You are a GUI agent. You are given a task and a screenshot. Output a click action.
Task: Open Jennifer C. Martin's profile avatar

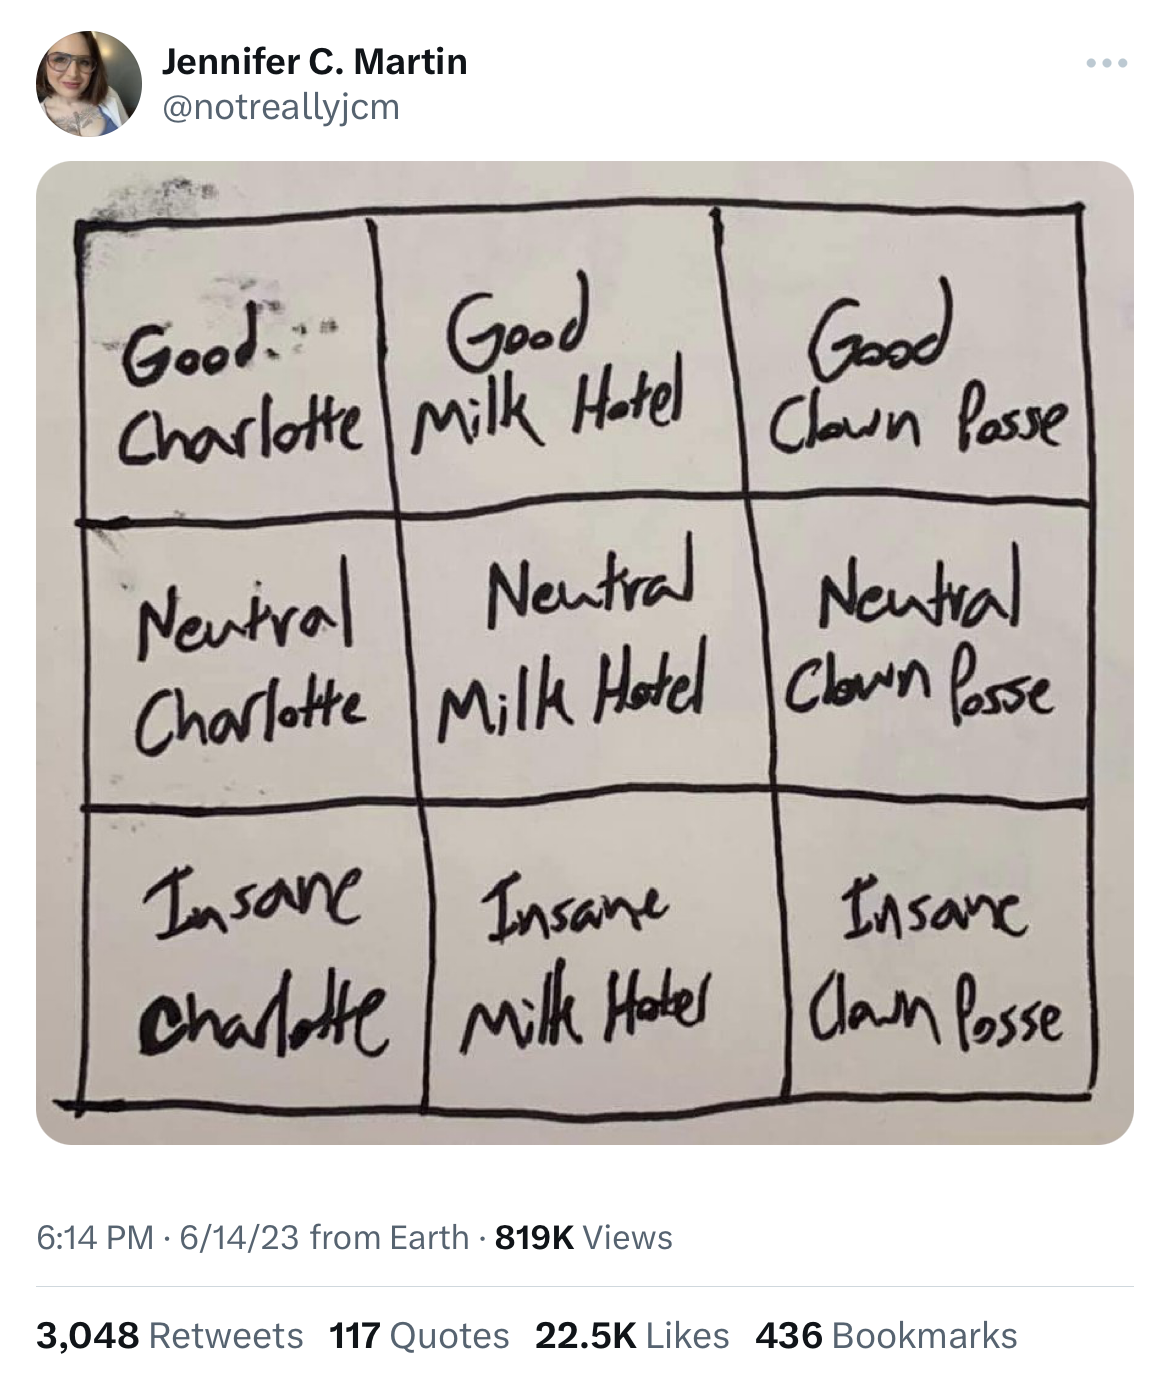pyautogui.click(x=89, y=83)
